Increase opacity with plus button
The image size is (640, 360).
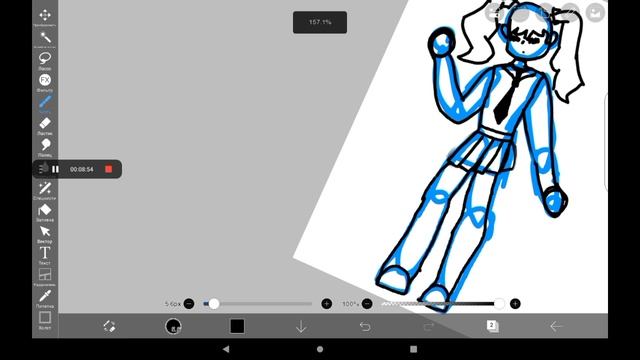coord(515,304)
